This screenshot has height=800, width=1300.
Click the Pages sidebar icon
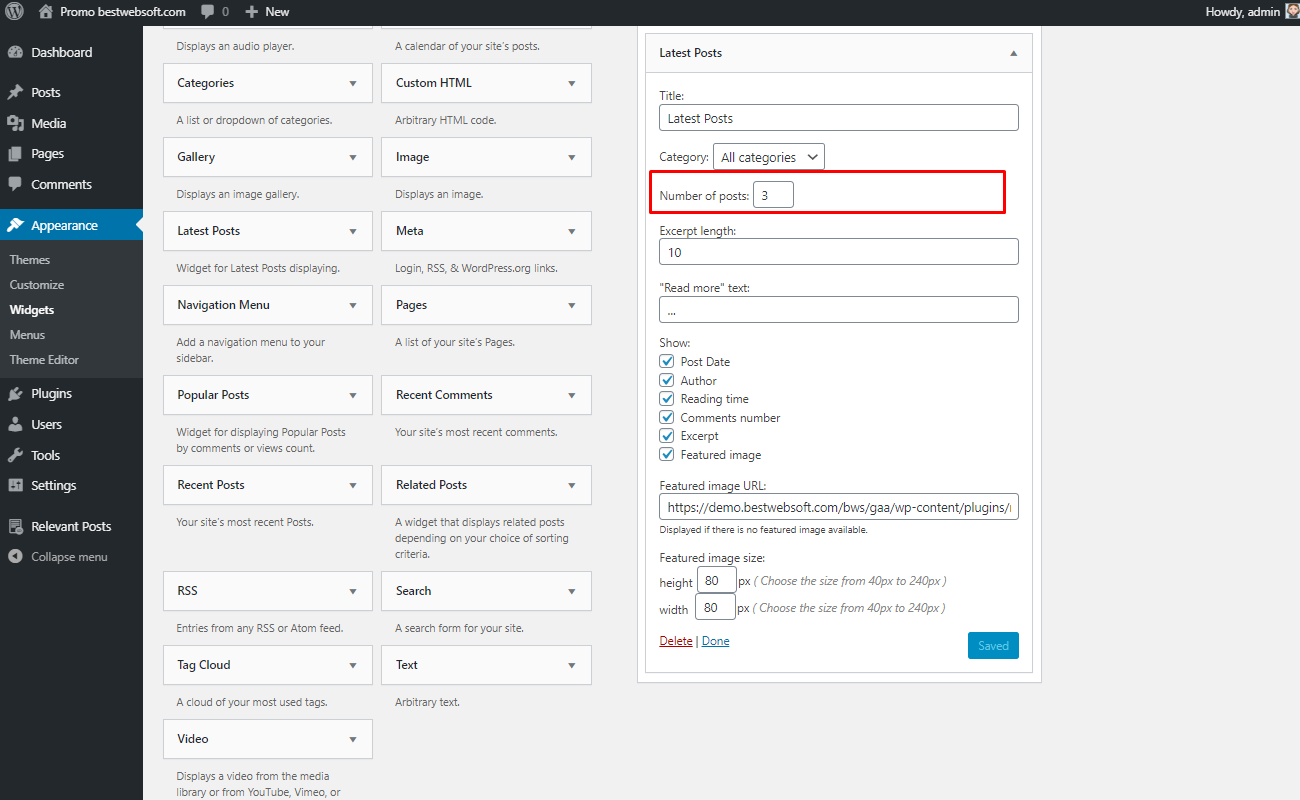(x=15, y=154)
